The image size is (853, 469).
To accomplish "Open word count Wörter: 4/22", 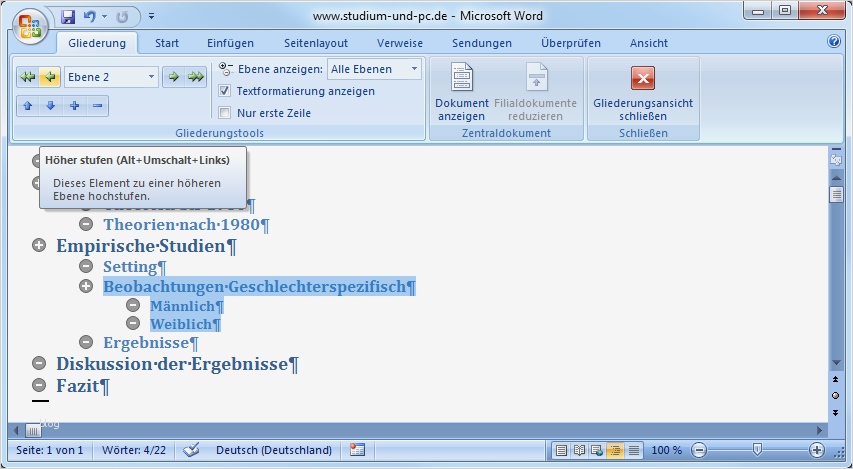I will click(x=134, y=450).
